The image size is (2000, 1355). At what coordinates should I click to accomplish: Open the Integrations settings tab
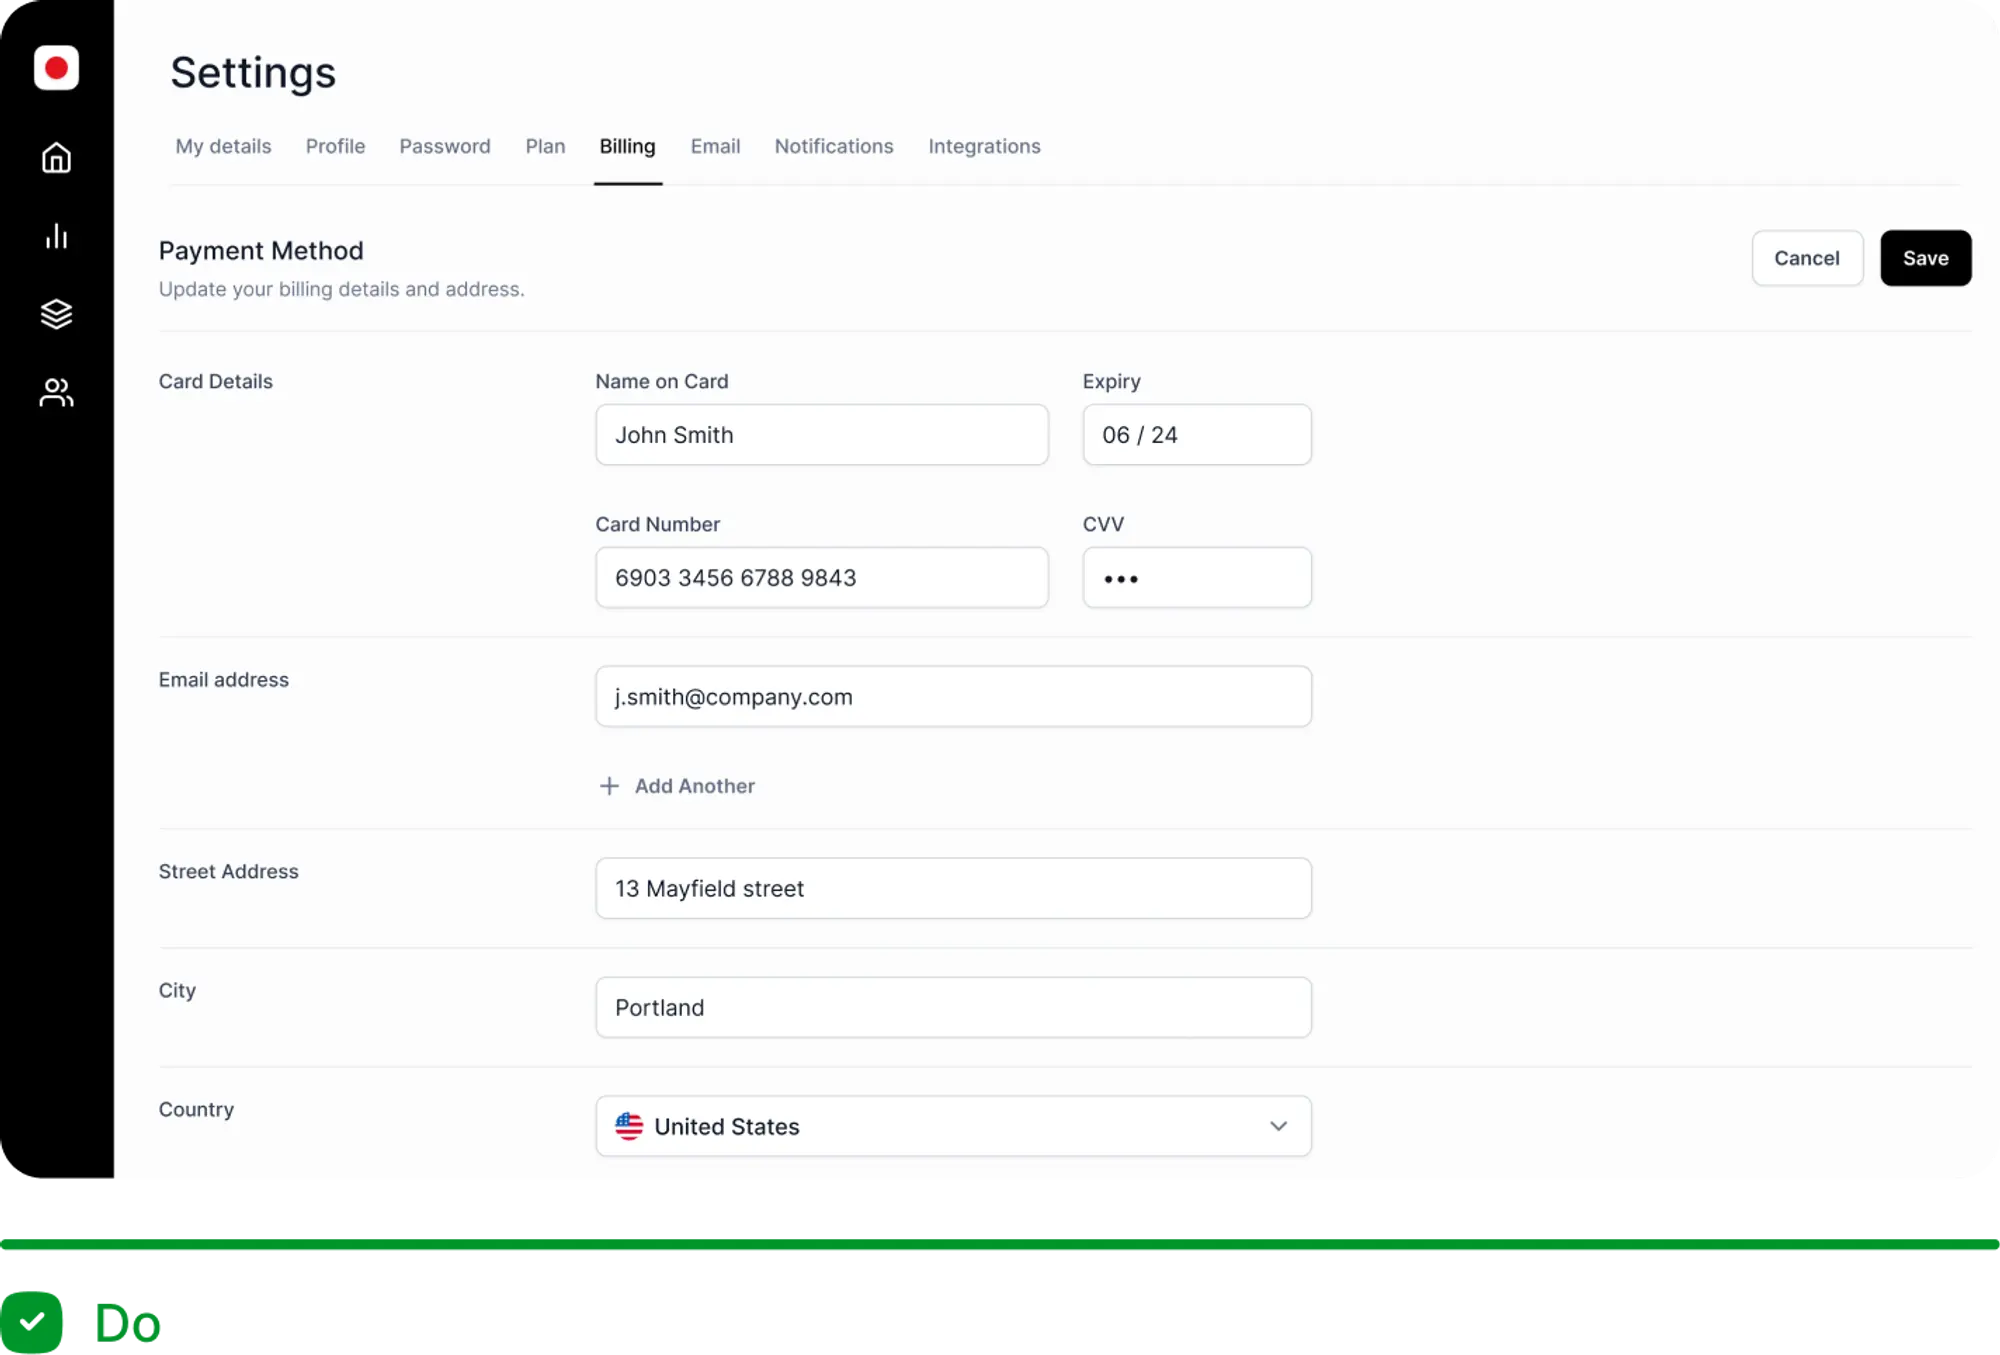pyautogui.click(x=984, y=146)
